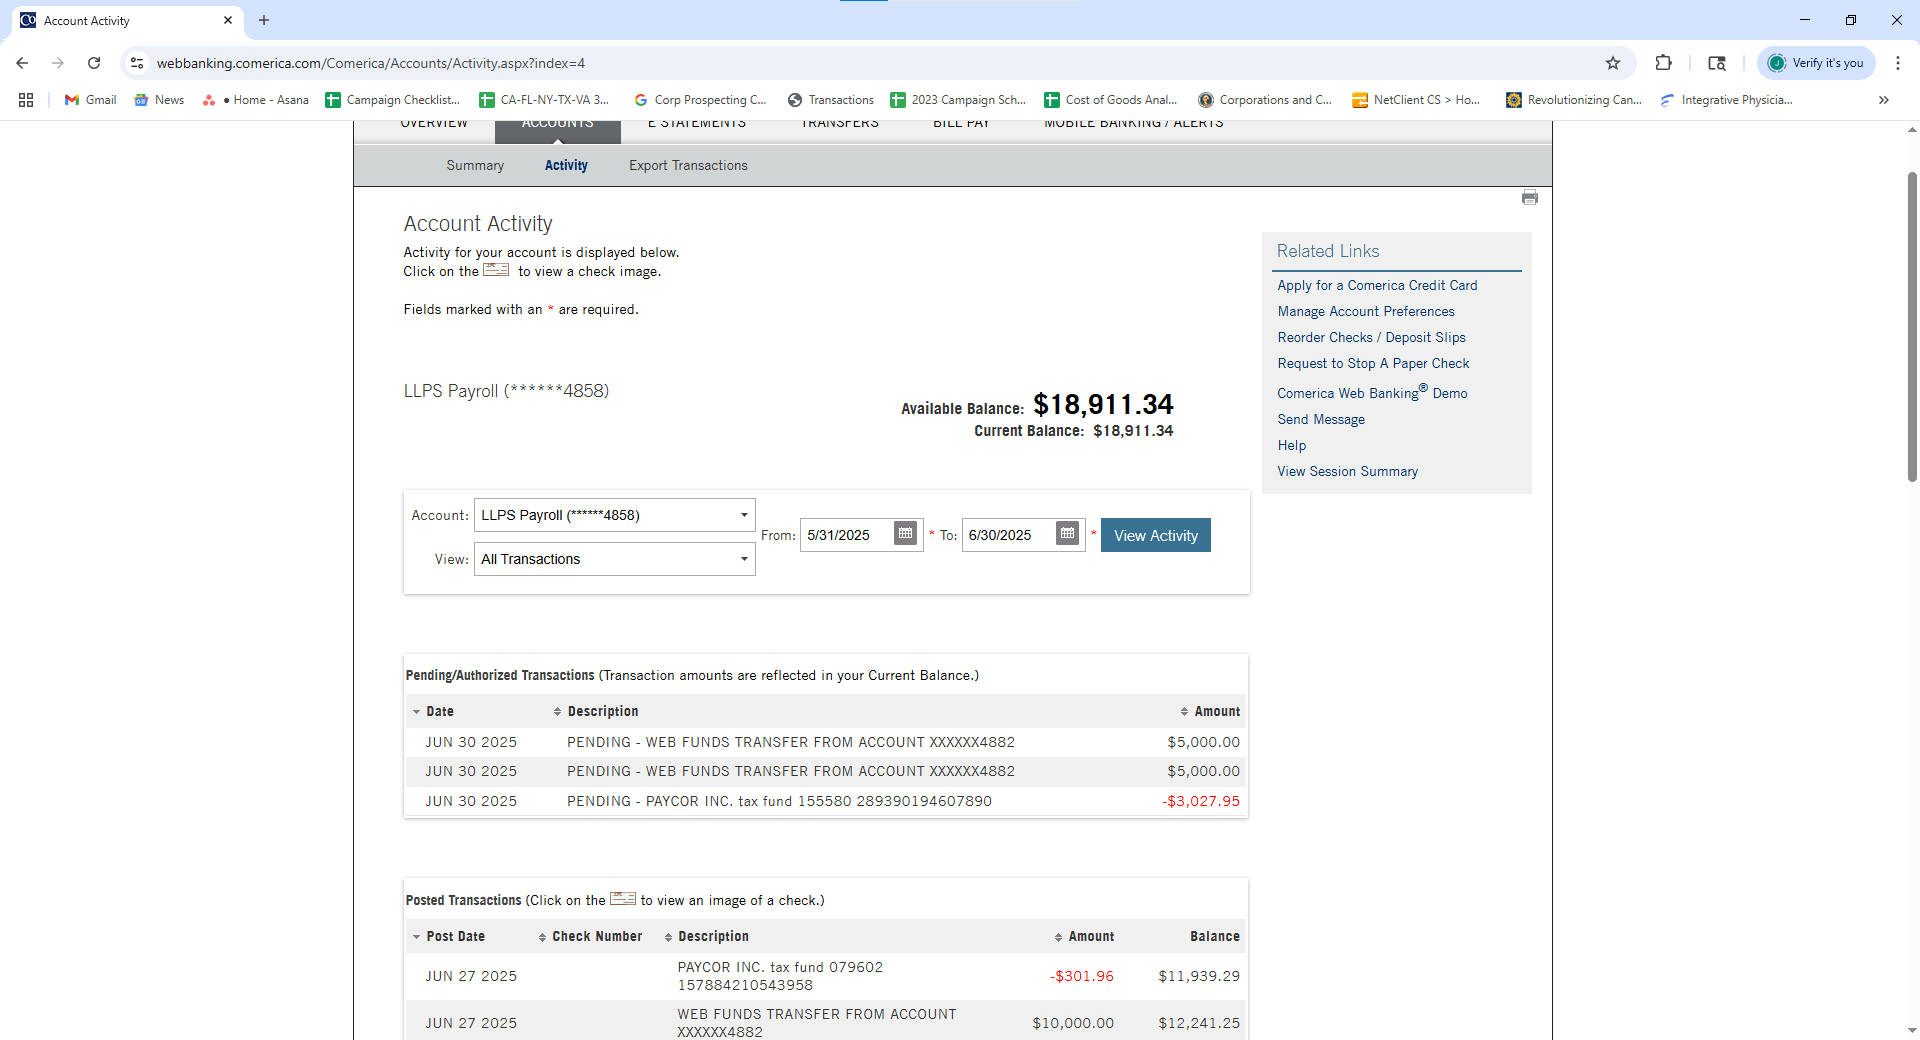The image size is (1920, 1040).
Task: Bookmark this page with star icon
Action: (x=1612, y=63)
